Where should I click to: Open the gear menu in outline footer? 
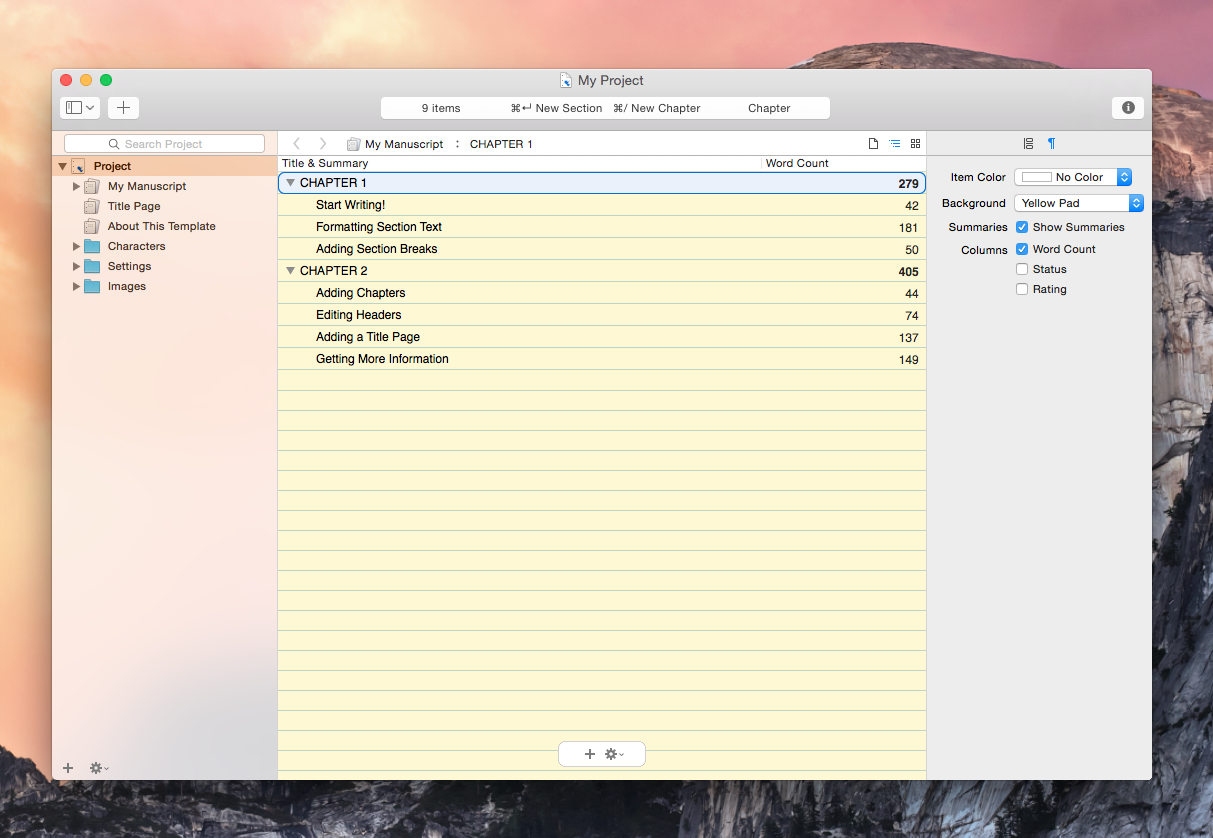tap(614, 754)
